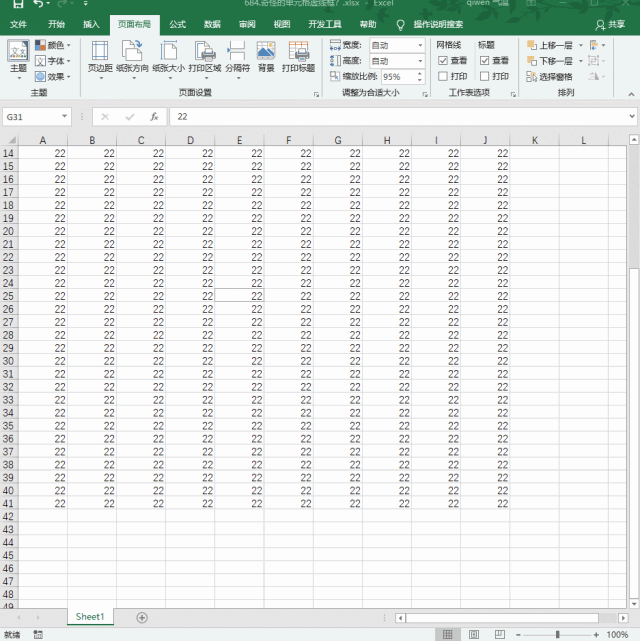Open the Width (宽度) dropdown
640x641 pixels.
(x=420, y=45)
